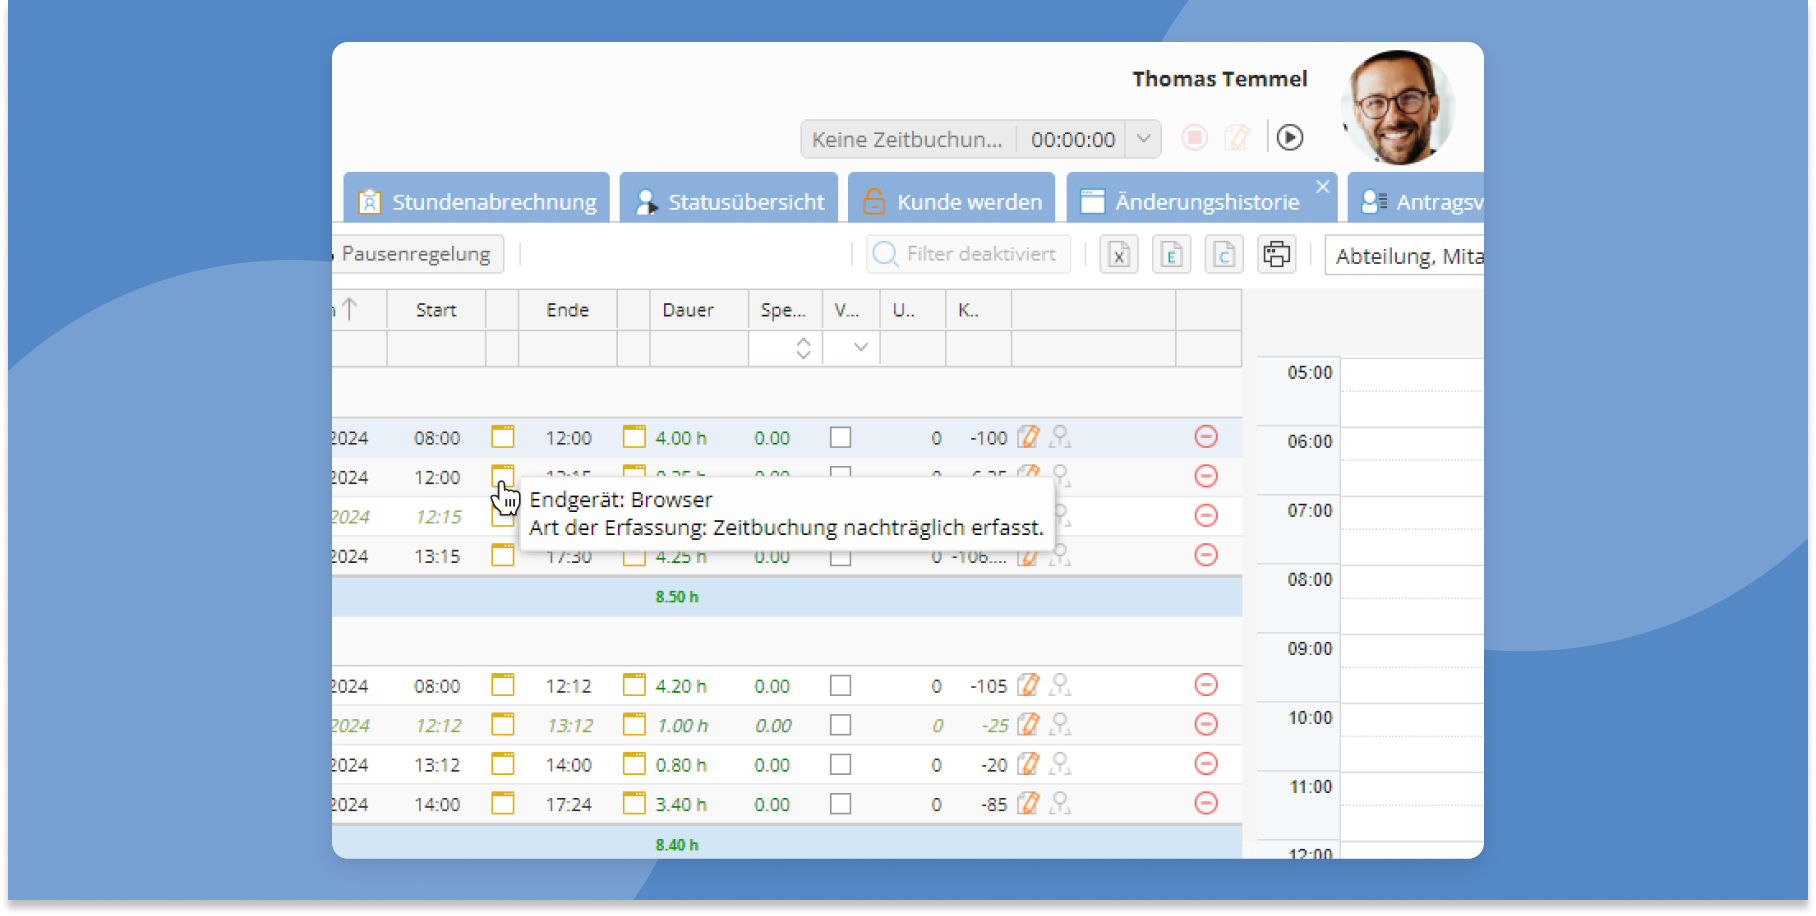Click the red stop time booking icon
1816x916 pixels.
(x=1194, y=138)
